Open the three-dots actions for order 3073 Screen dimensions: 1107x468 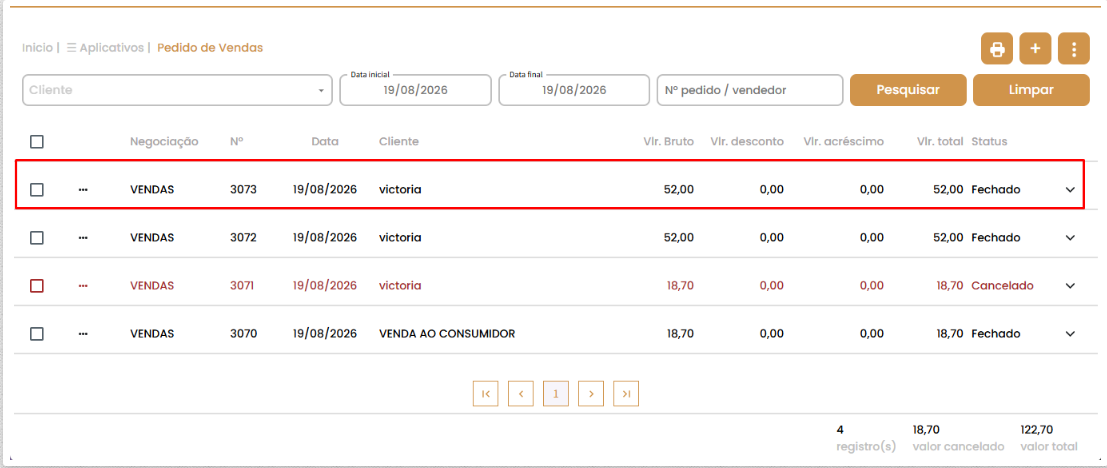(x=83, y=190)
